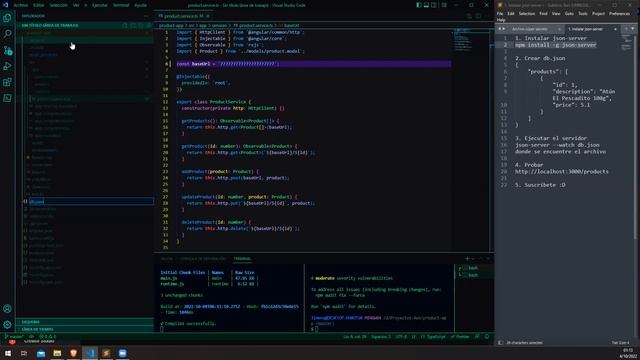Click the activity bar icon below Extensions
Image resolution: width=640 pixels, height=360 pixels.
7,98
